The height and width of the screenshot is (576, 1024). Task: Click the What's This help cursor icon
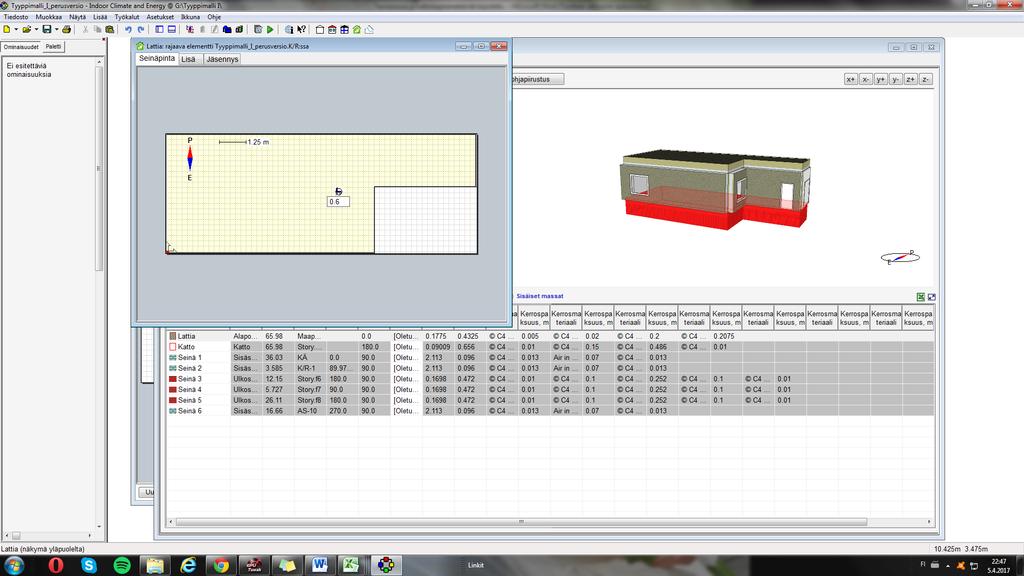(x=301, y=29)
